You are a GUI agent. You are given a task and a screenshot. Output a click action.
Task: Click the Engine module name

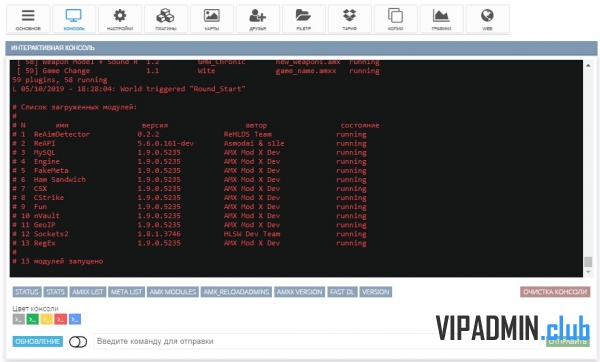click(47, 161)
